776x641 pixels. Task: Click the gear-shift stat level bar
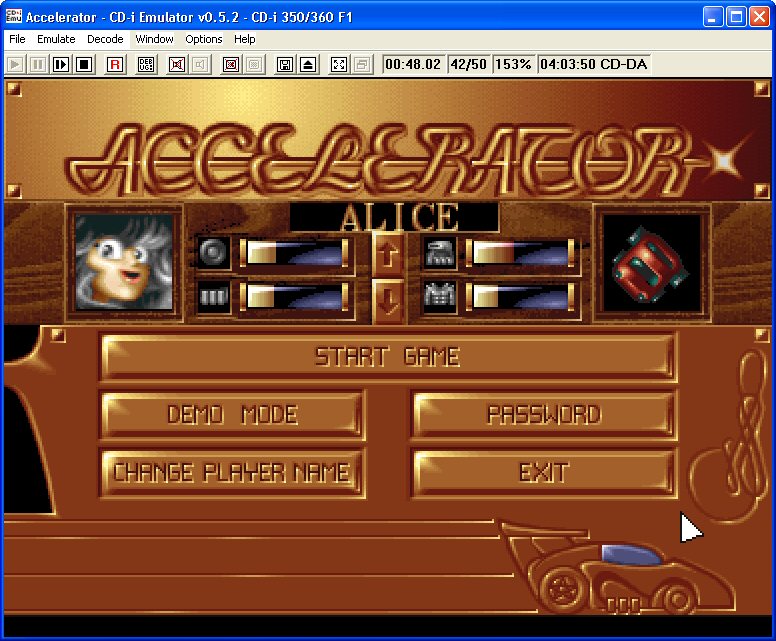(x=296, y=298)
